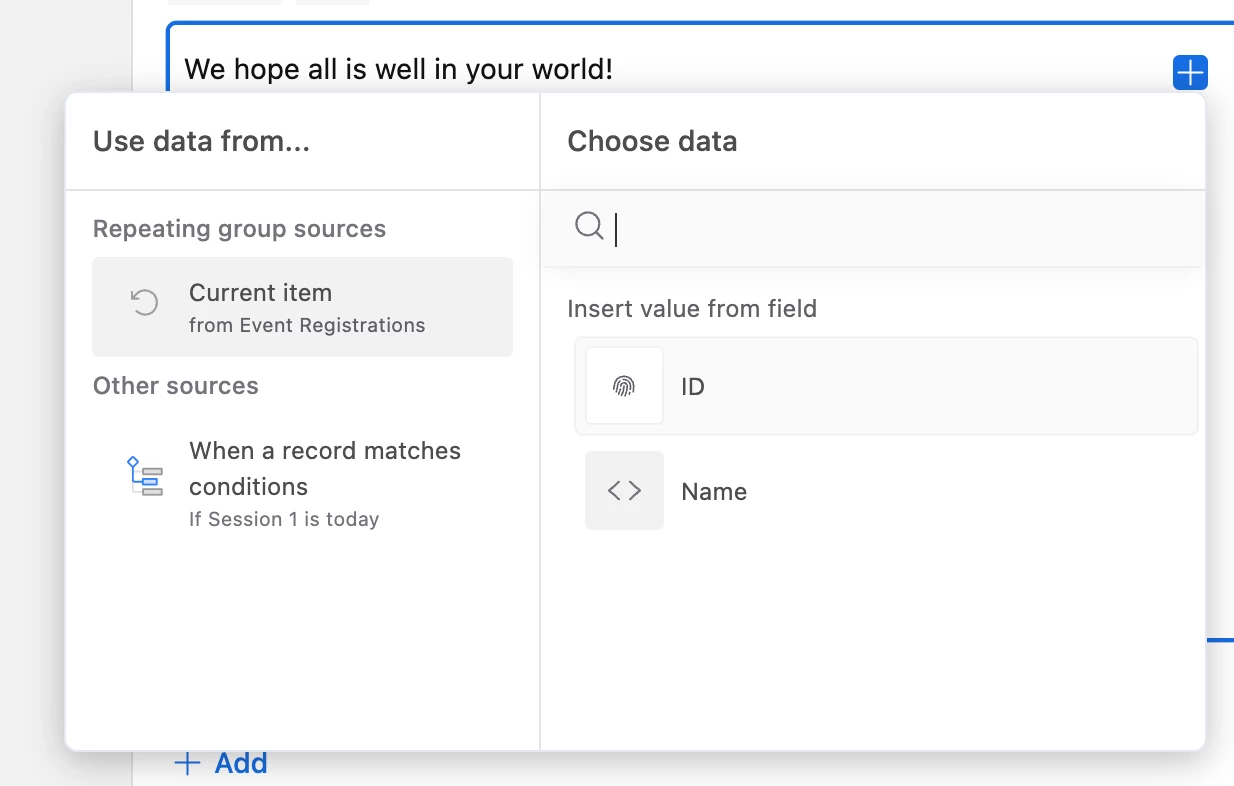Click the 'Insert value from field' label
1234x786 pixels.
[x=692, y=309]
